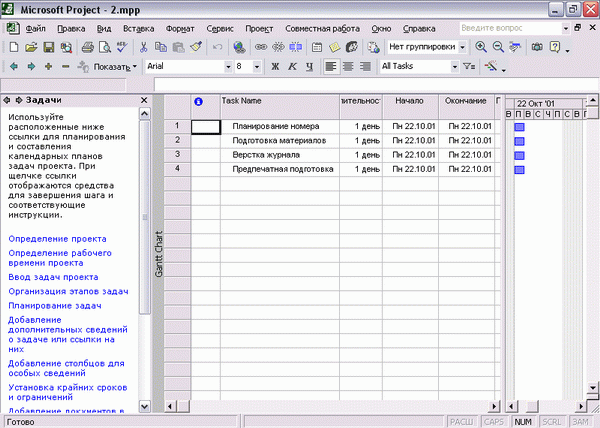Align text left
Image resolution: width=600 pixels, height=428 pixels.
click(x=331, y=67)
